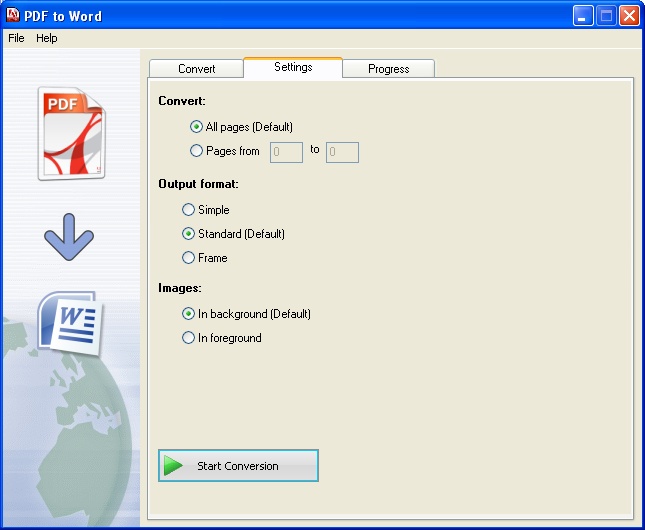Switch to the Convert tab

pos(196,69)
